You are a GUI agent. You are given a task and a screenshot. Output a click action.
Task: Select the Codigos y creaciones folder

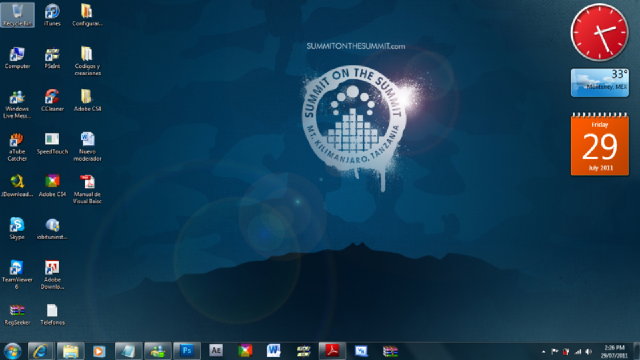pos(87,61)
